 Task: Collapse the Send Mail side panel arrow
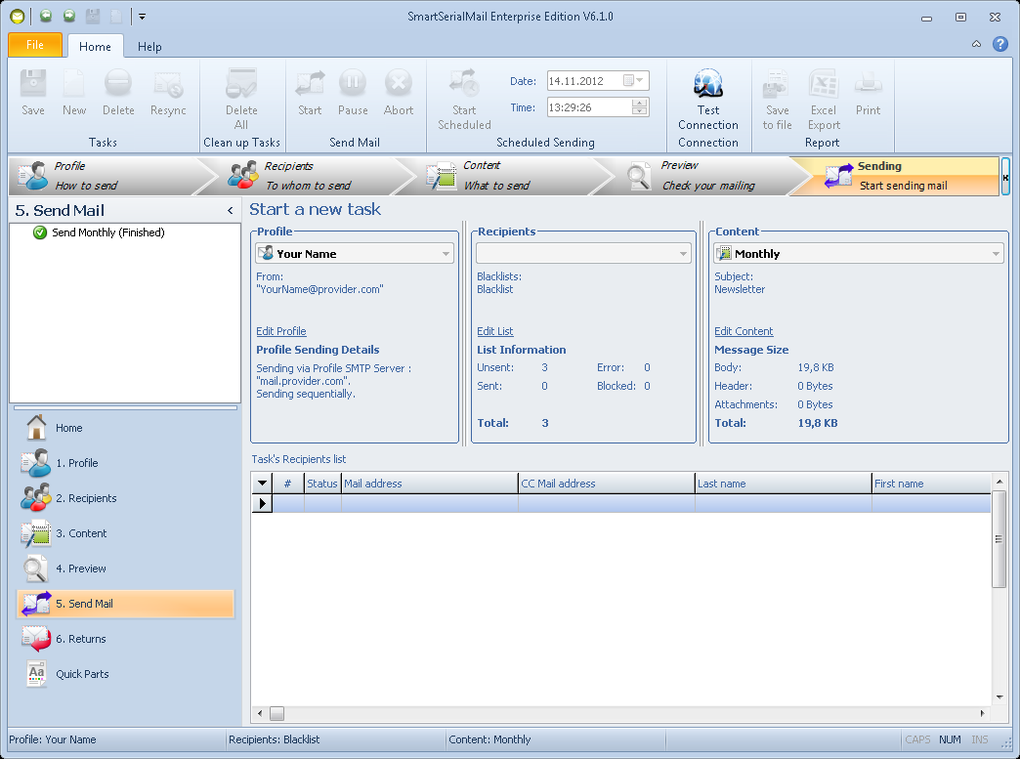coord(230,210)
